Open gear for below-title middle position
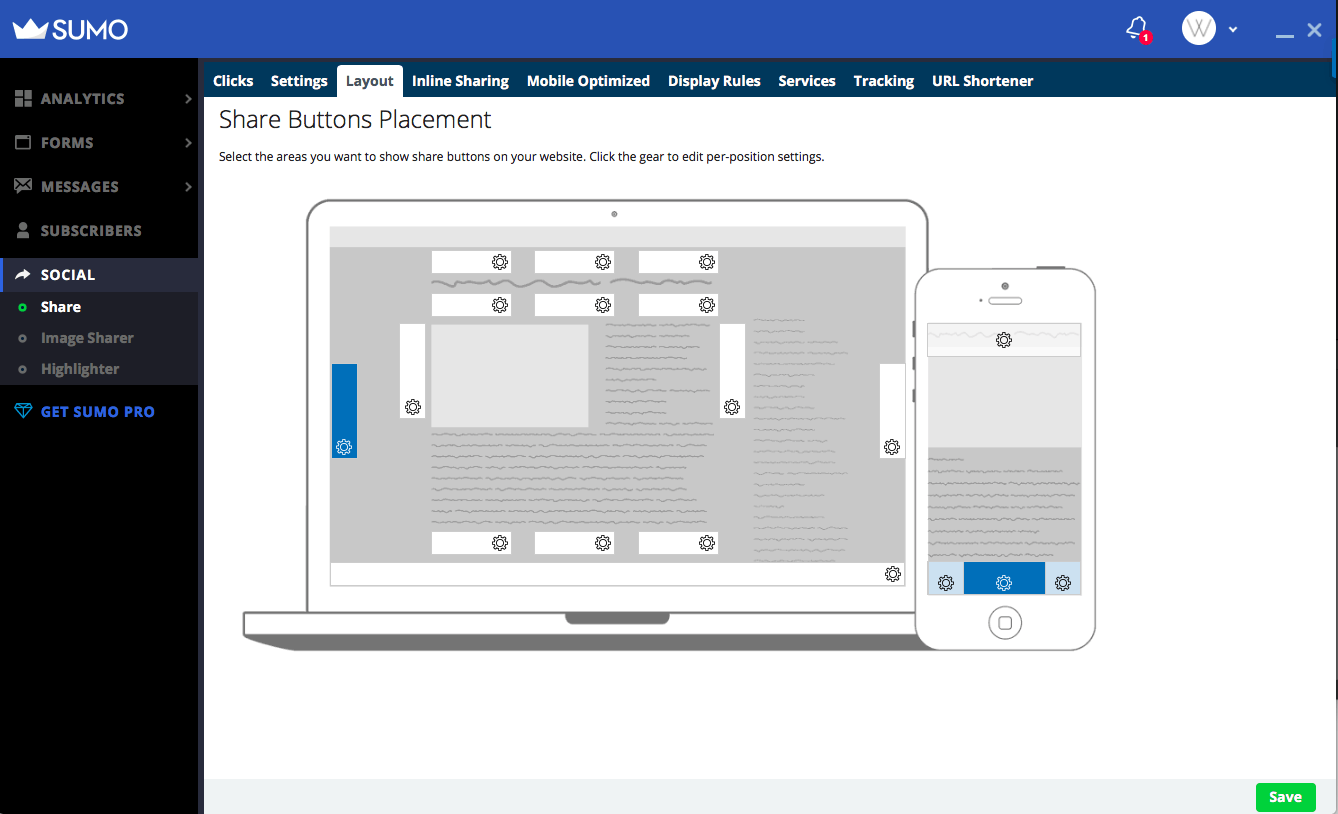The height and width of the screenshot is (814, 1338). click(603, 305)
